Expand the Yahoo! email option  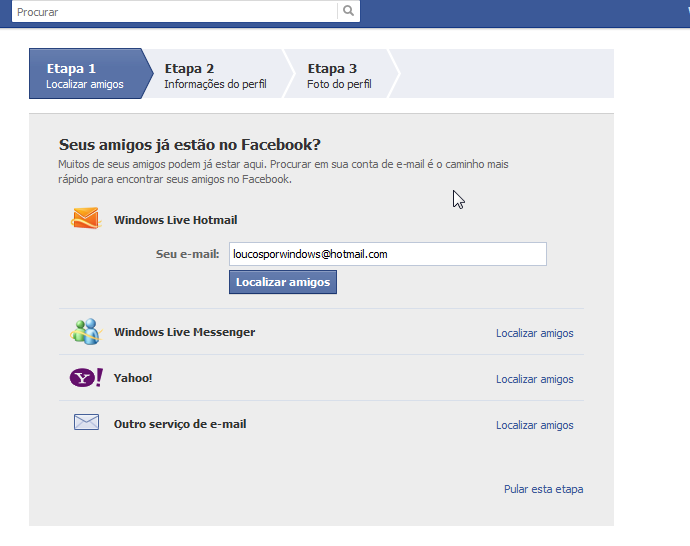pos(133,378)
